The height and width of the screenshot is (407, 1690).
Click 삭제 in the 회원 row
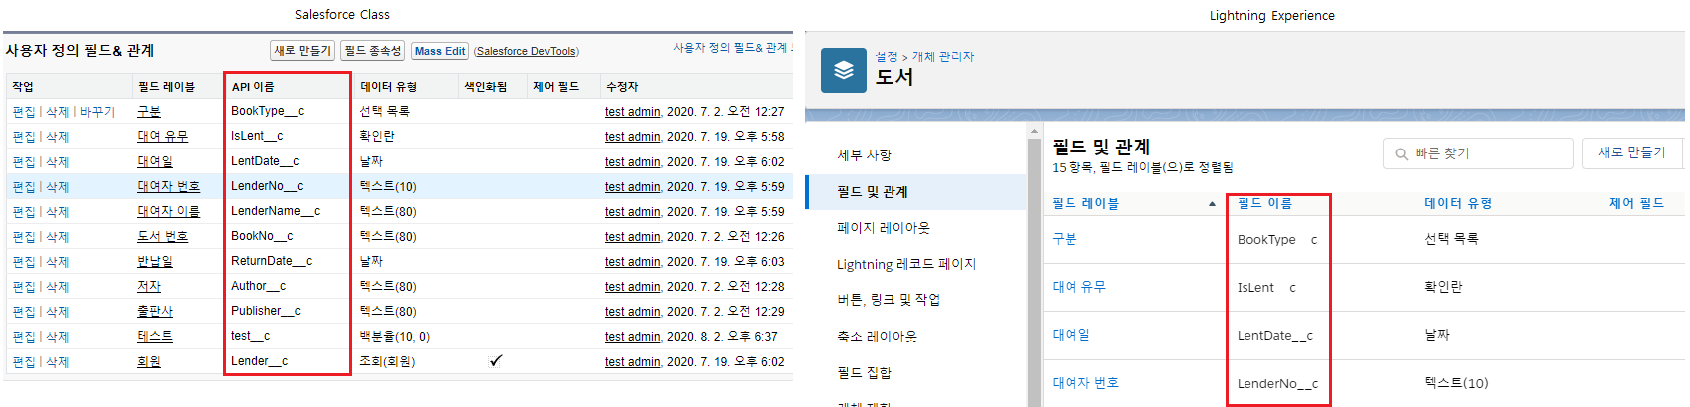pos(57,362)
